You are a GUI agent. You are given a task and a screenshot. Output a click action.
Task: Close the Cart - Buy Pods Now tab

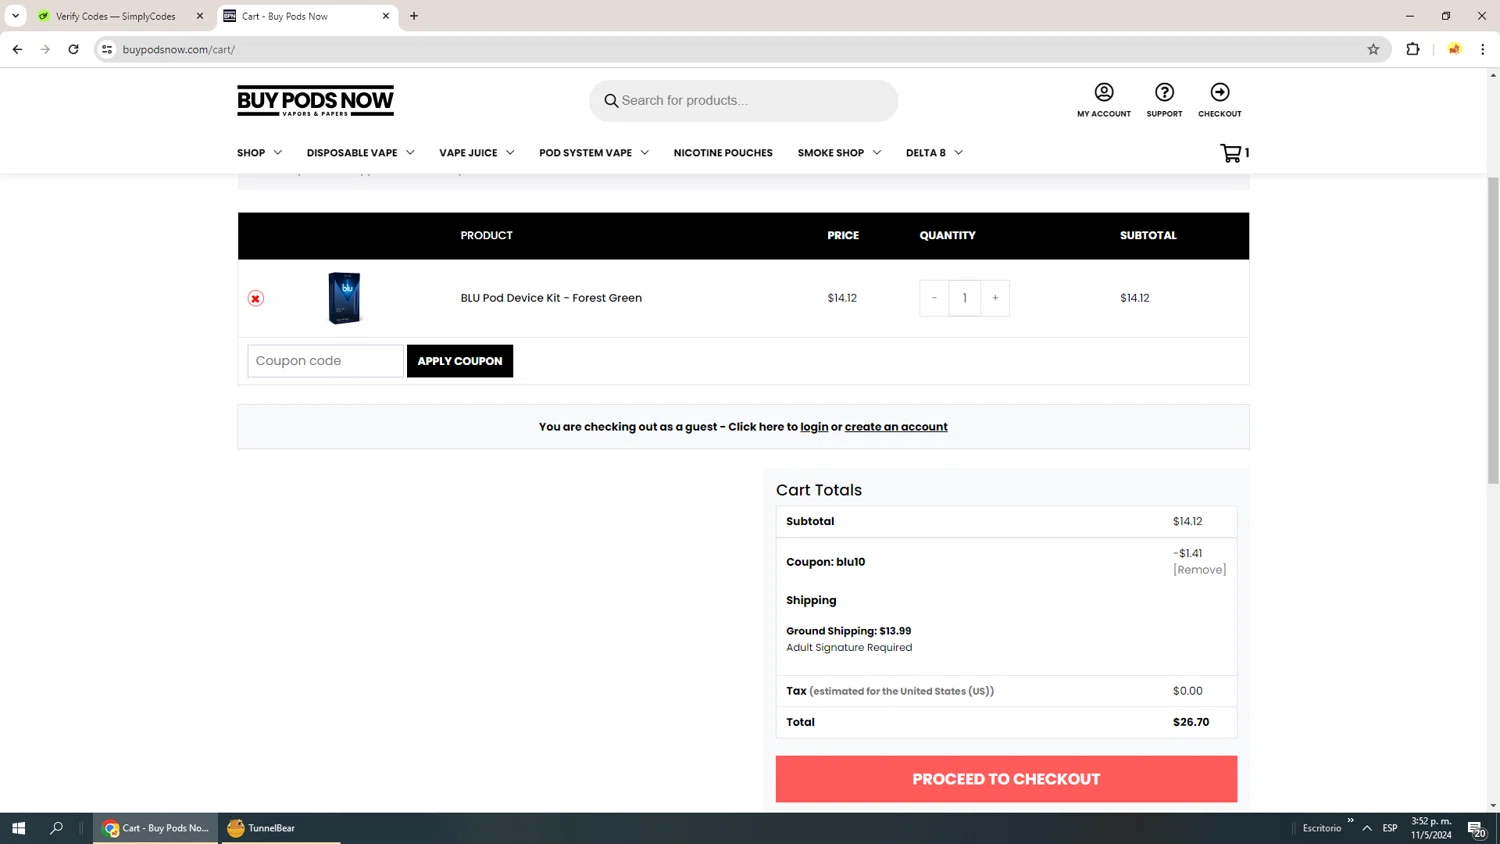(386, 16)
